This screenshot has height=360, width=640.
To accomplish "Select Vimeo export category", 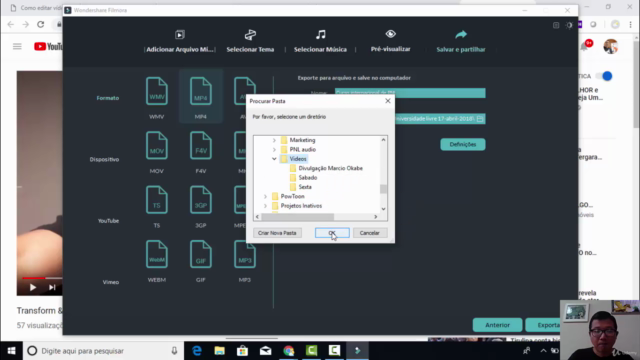I will [x=111, y=282].
